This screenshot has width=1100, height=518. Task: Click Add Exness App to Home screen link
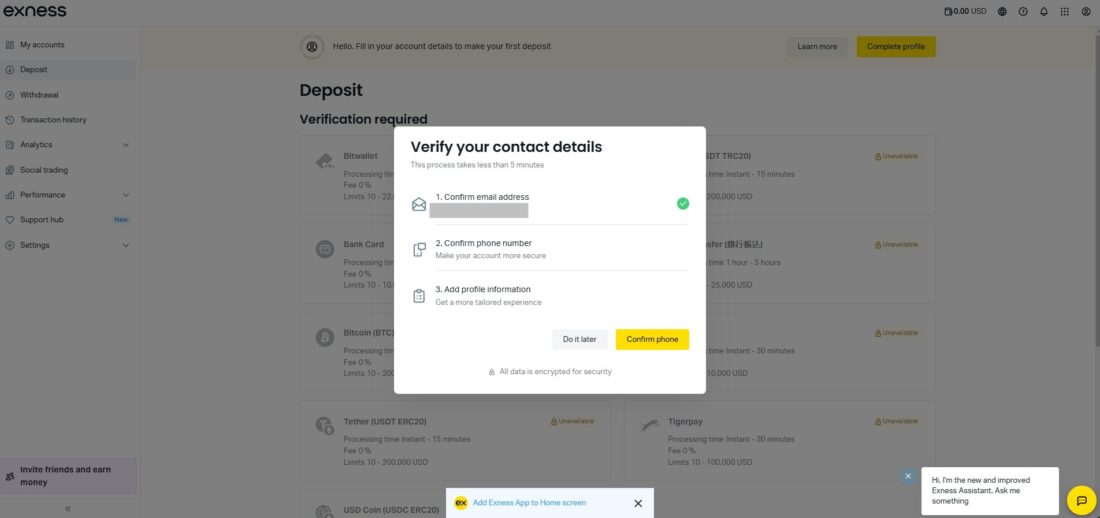pyautogui.click(x=529, y=503)
